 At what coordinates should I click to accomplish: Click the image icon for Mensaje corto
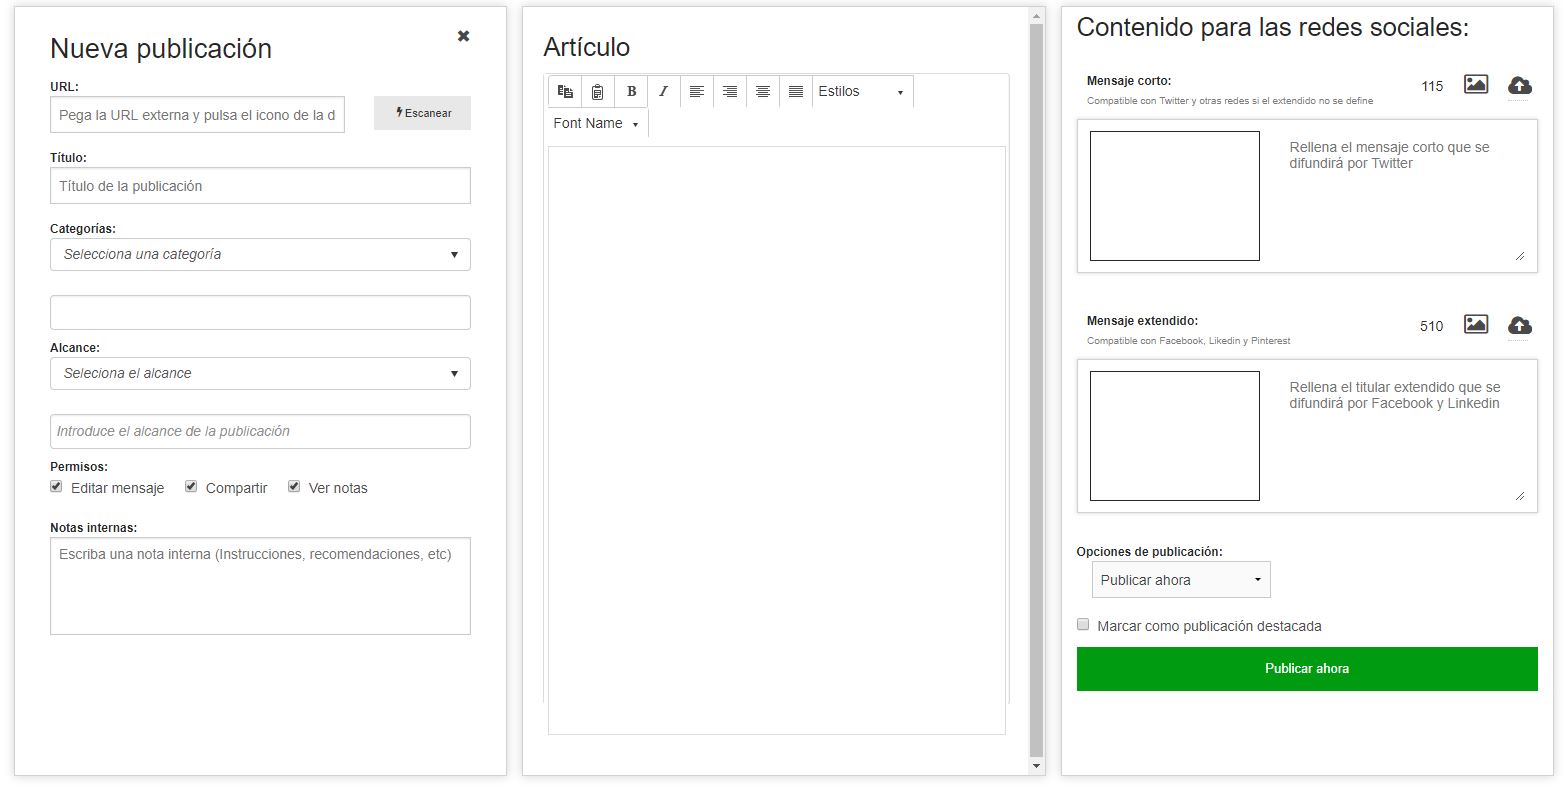click(1476, 84)
